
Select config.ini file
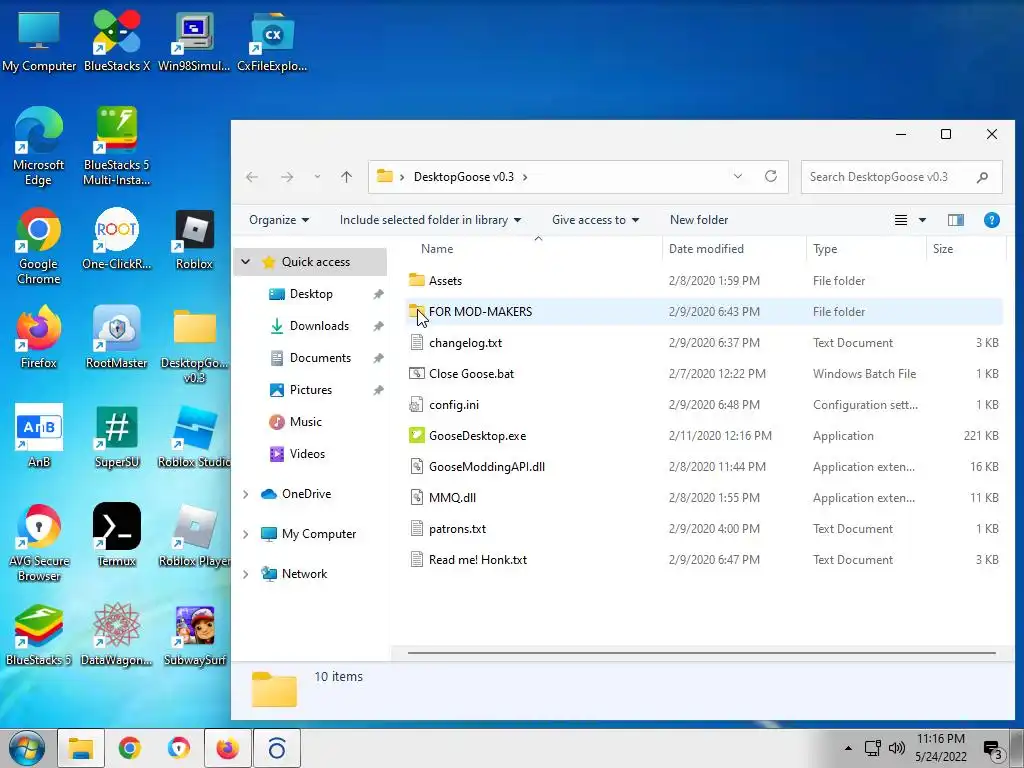(704, 405)
